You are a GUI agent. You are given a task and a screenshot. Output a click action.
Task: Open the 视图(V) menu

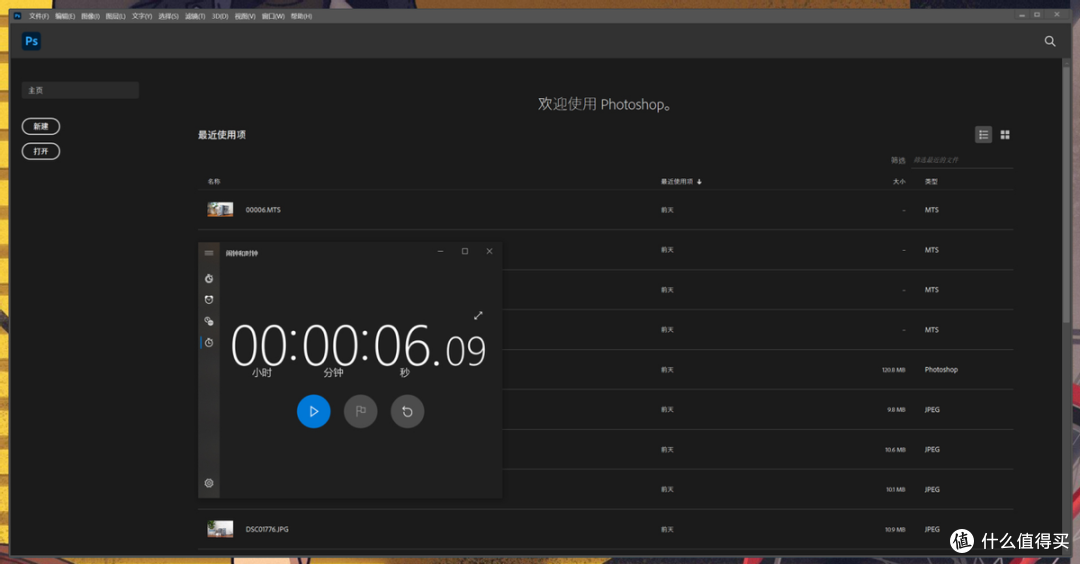click(245, 16)
